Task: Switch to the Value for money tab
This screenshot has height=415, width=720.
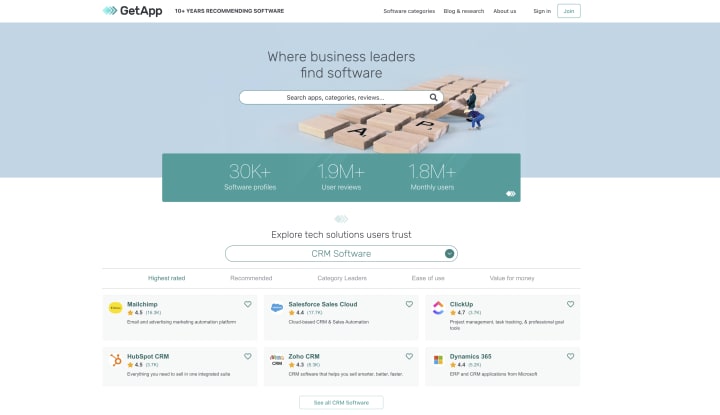Action: coord(512,278)
